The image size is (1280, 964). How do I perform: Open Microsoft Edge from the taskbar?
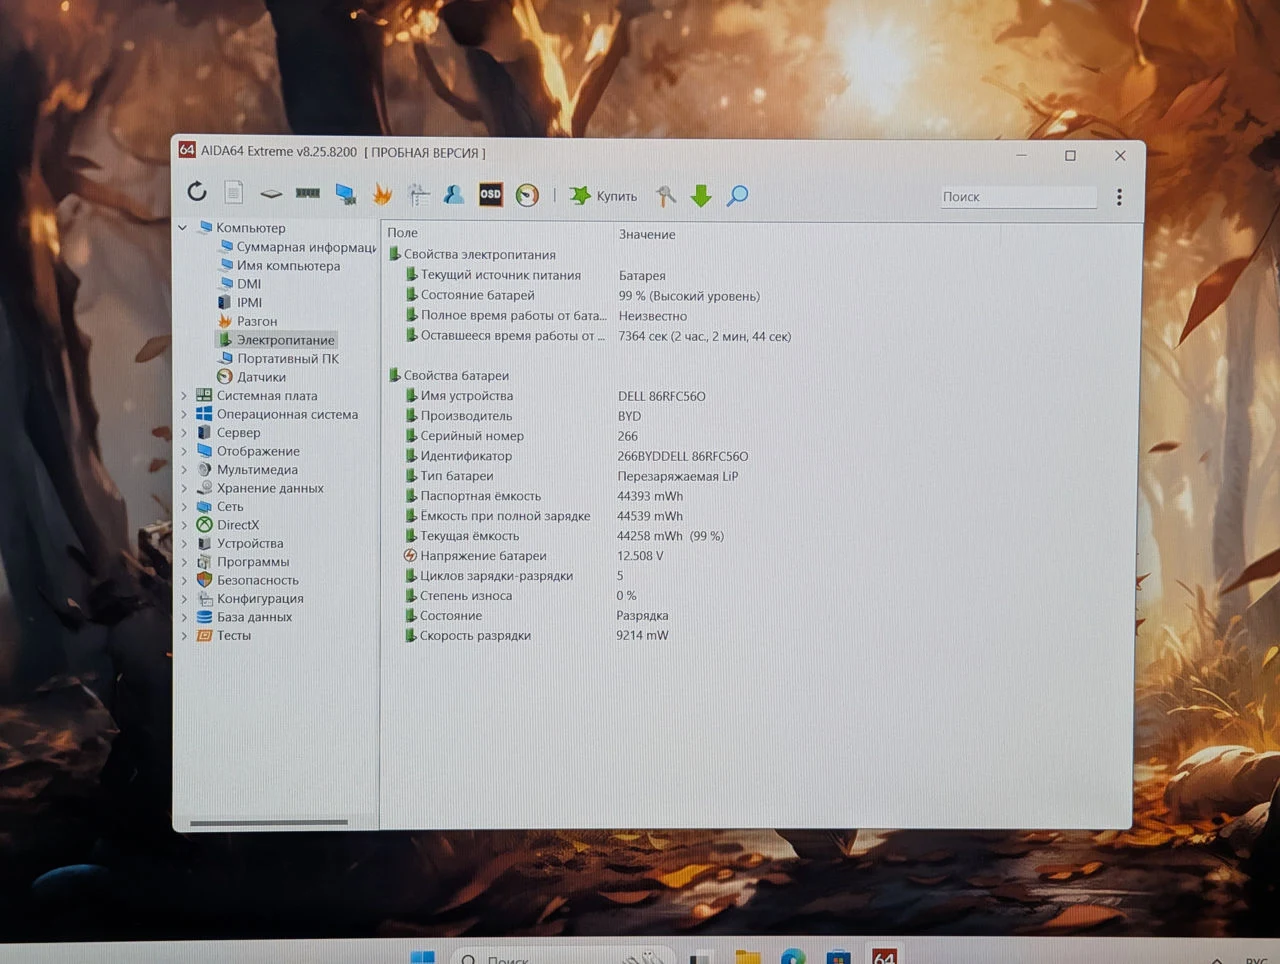[793, 957]
